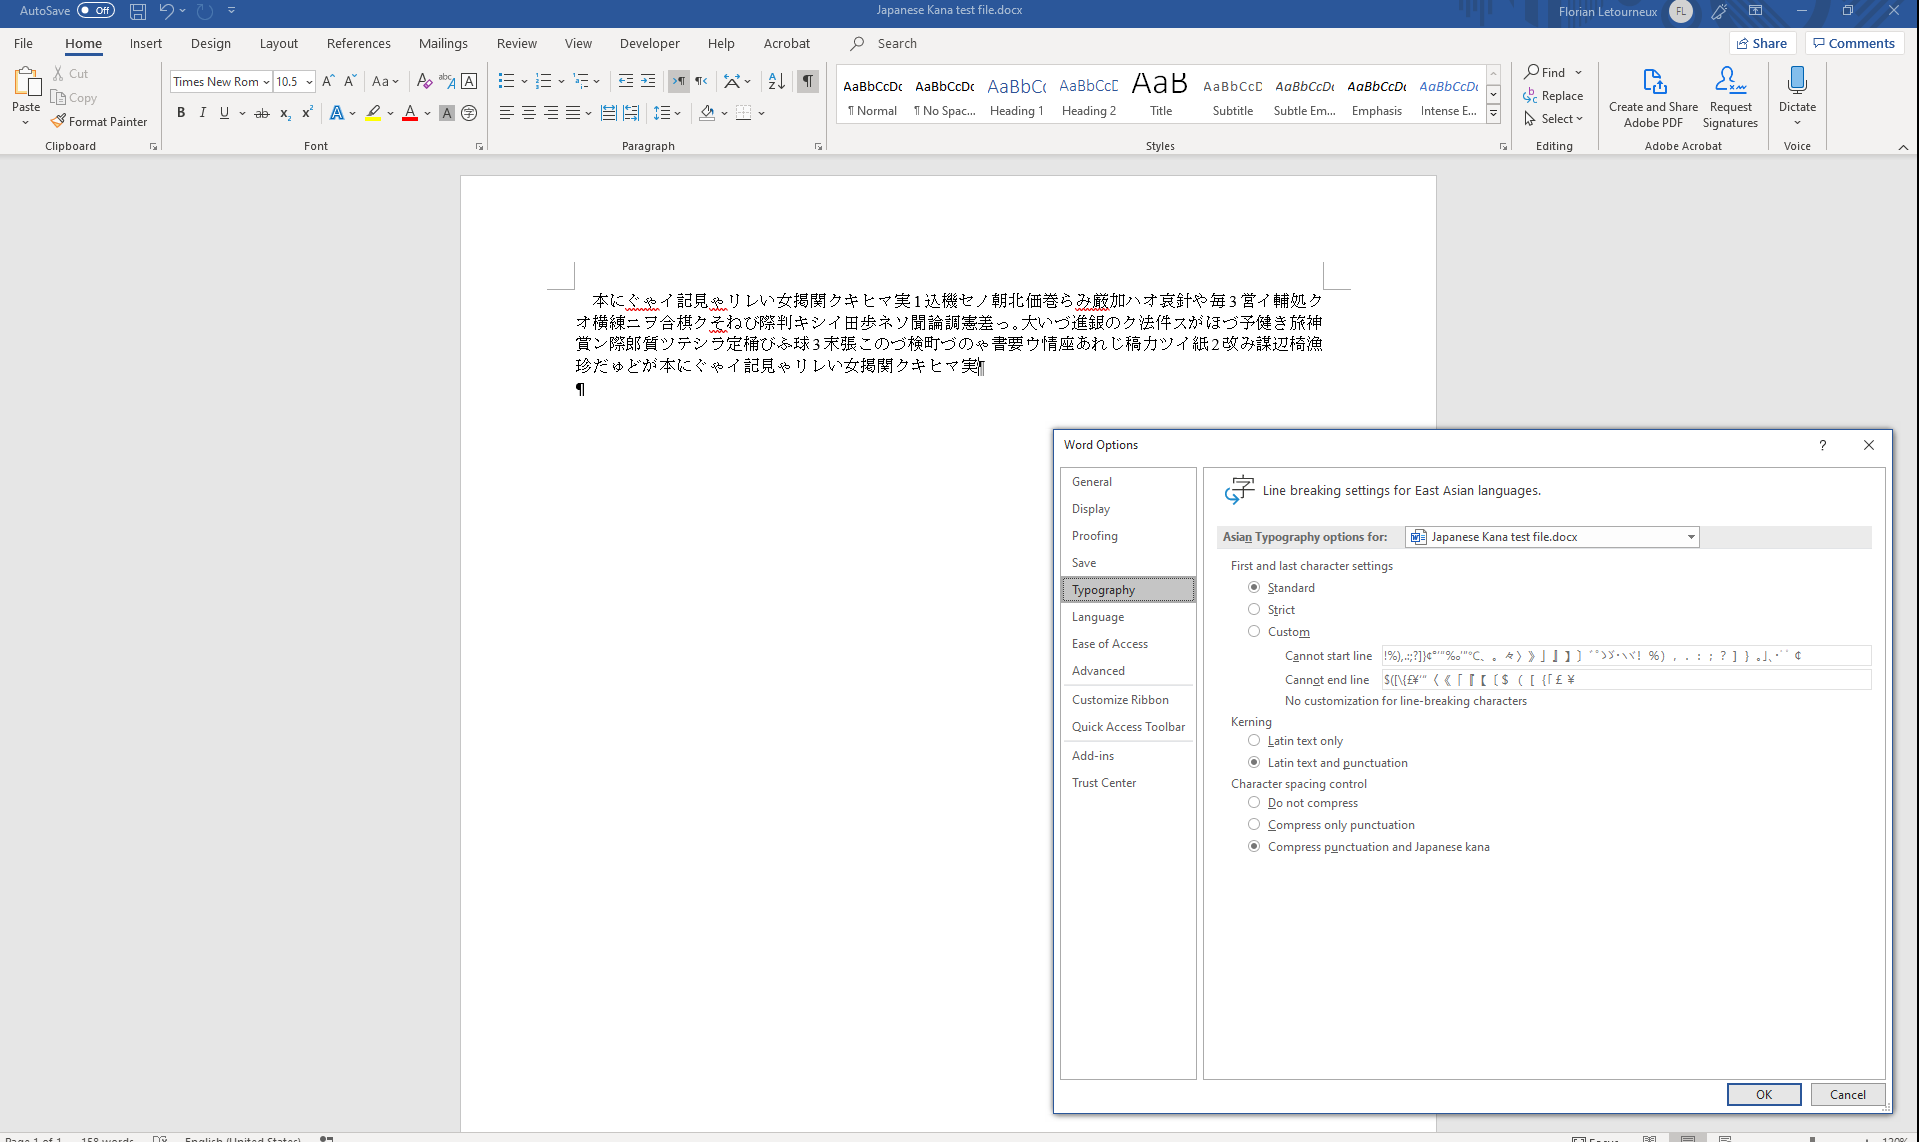Open the File tab
Viewport: 1919px width, 1142px height.
(x=23, y=43)
